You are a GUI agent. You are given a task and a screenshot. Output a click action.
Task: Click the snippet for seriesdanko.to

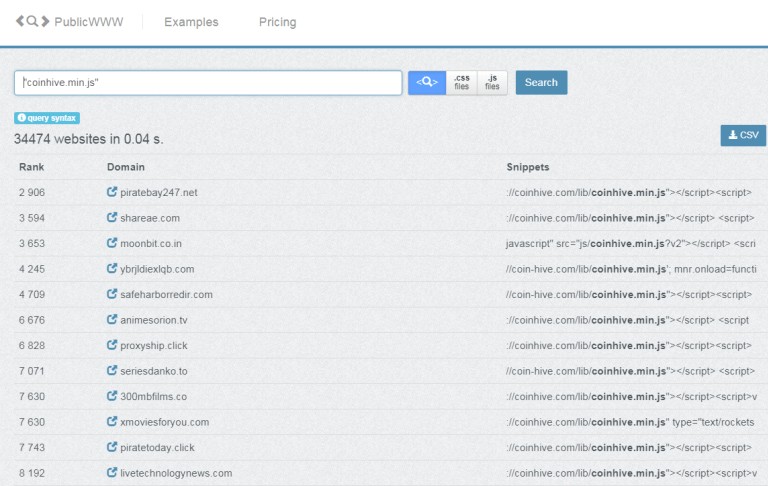[630, 371]
